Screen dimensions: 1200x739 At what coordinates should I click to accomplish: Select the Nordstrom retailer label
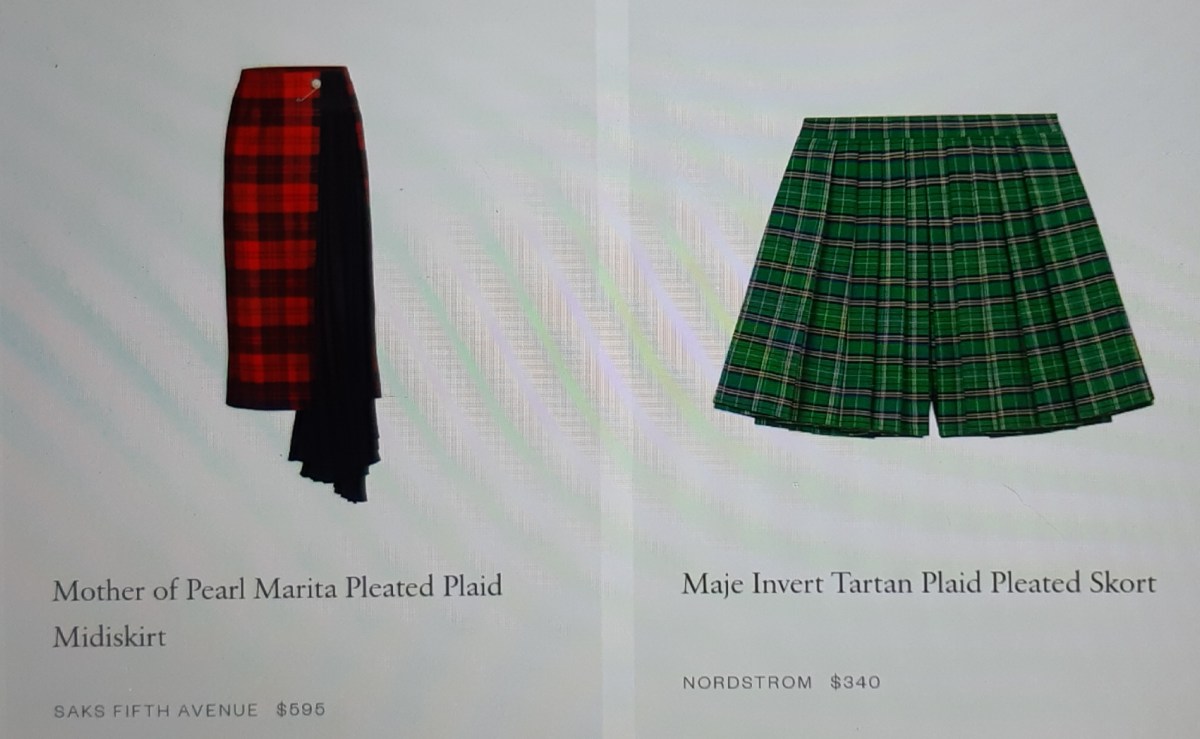[748, 683]
